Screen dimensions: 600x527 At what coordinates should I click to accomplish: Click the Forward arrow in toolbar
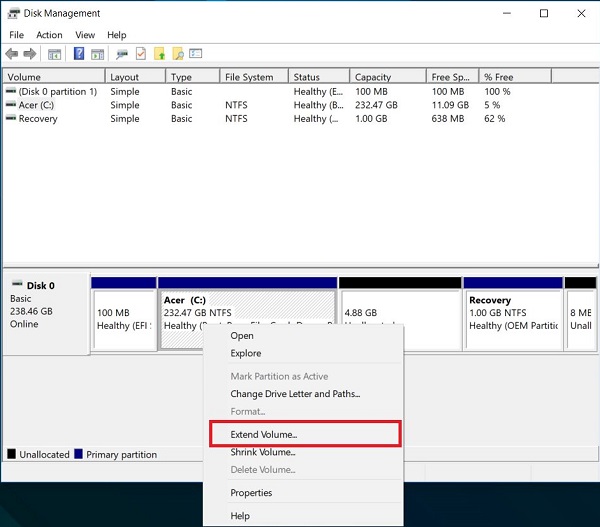pos(29,54)
